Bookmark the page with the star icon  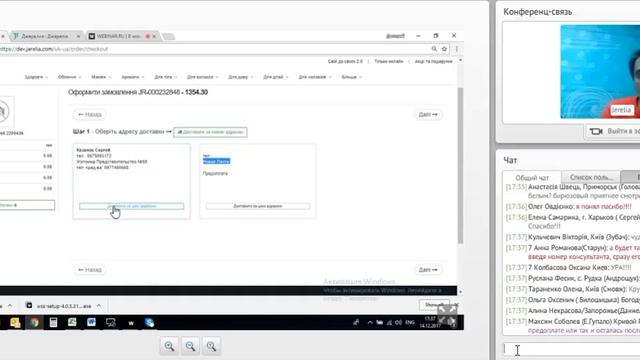444,49
